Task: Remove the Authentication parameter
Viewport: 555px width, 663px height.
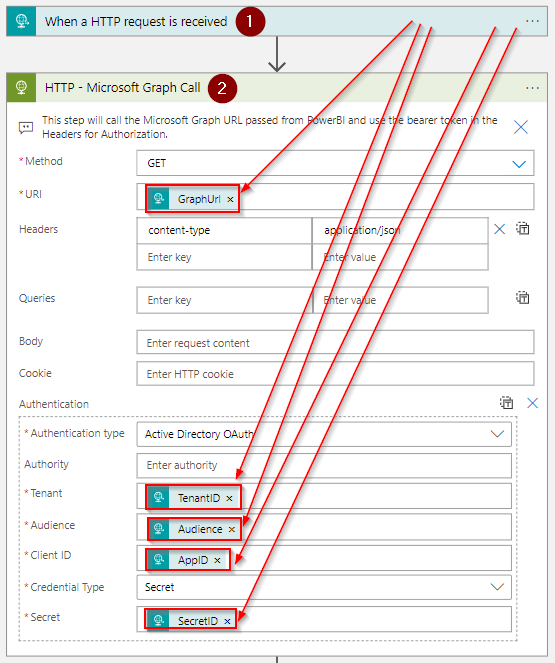Action: pos(533,403)
